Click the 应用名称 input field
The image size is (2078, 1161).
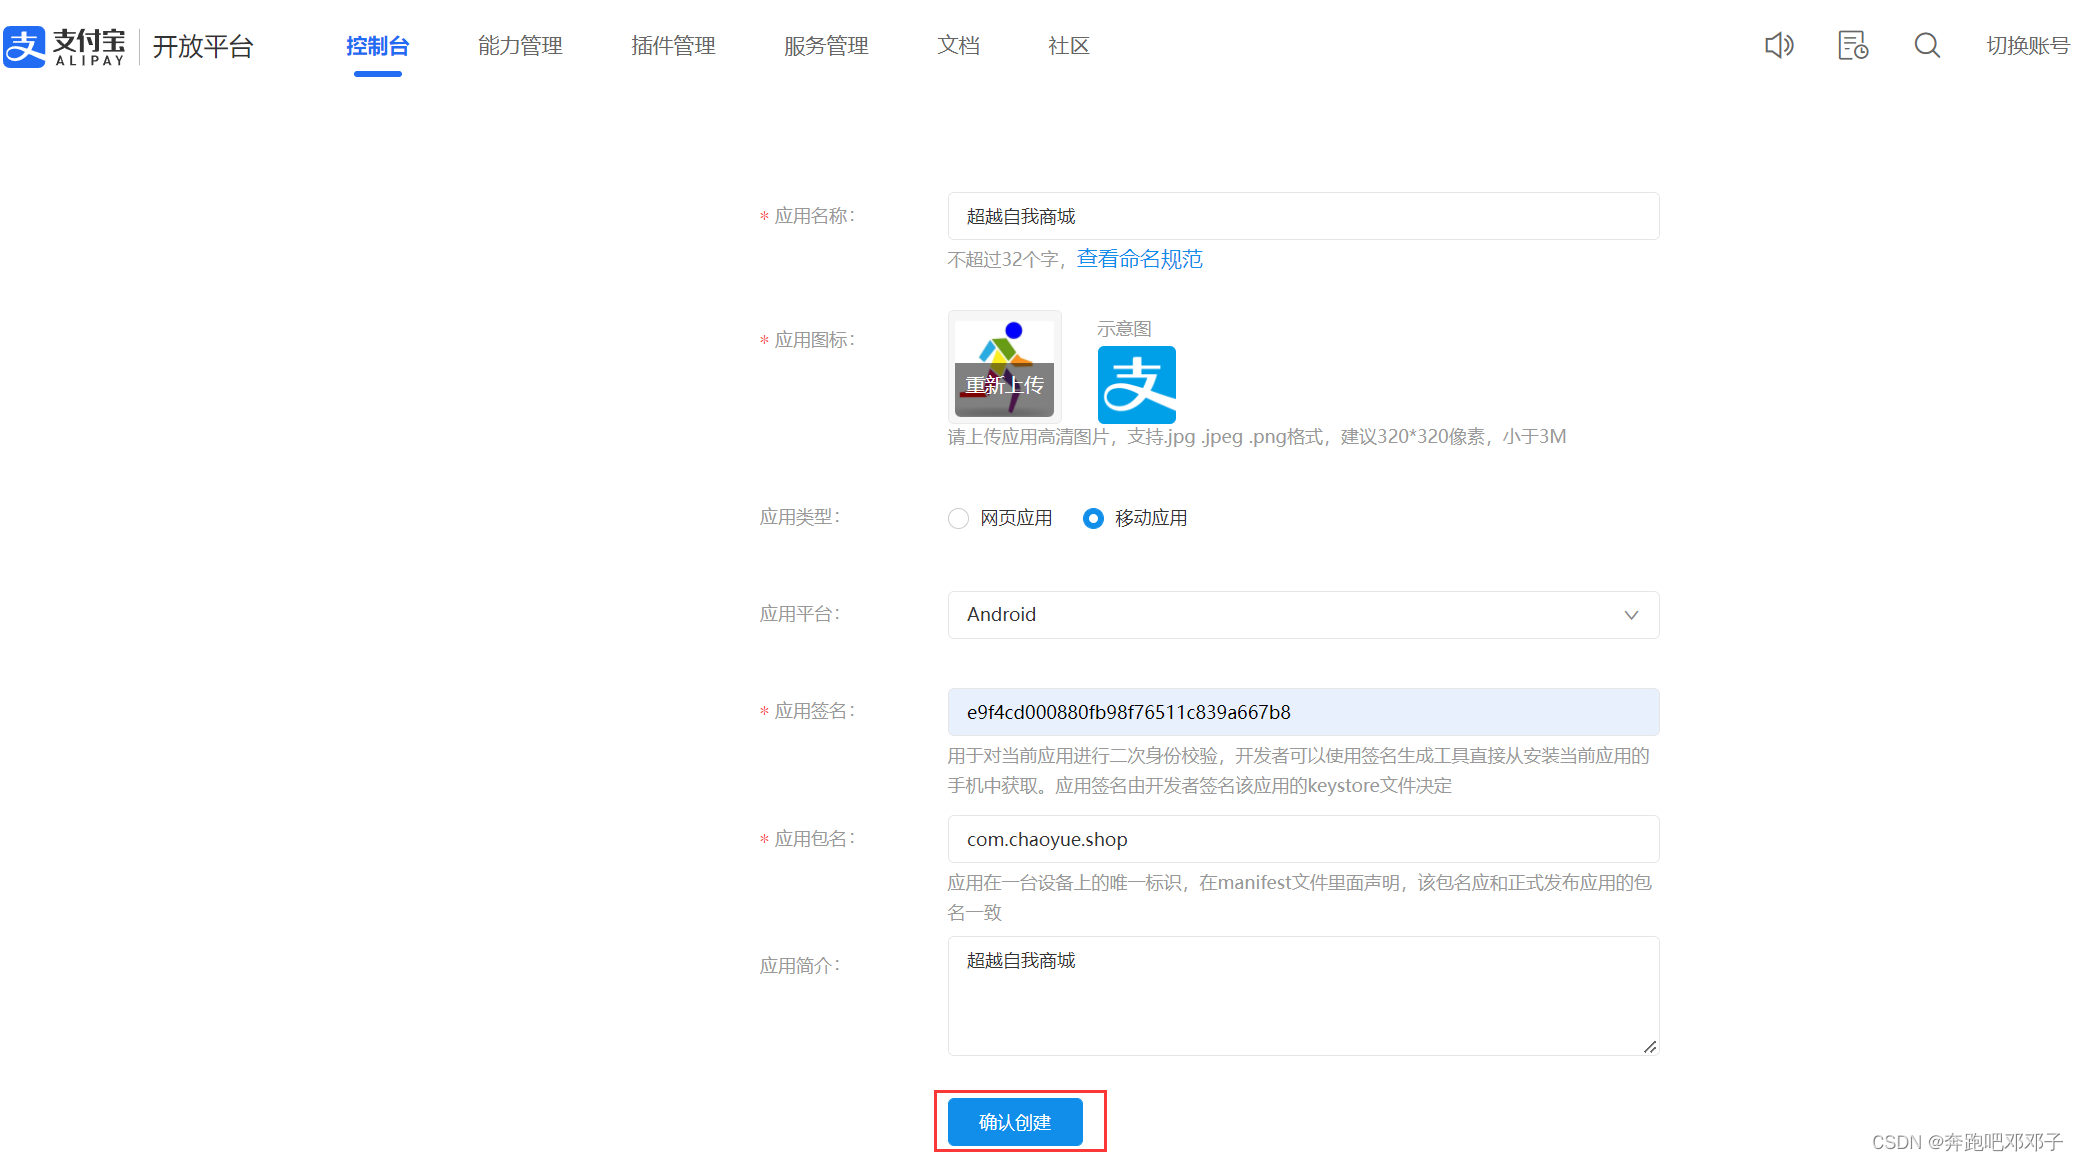[1301, 216]
